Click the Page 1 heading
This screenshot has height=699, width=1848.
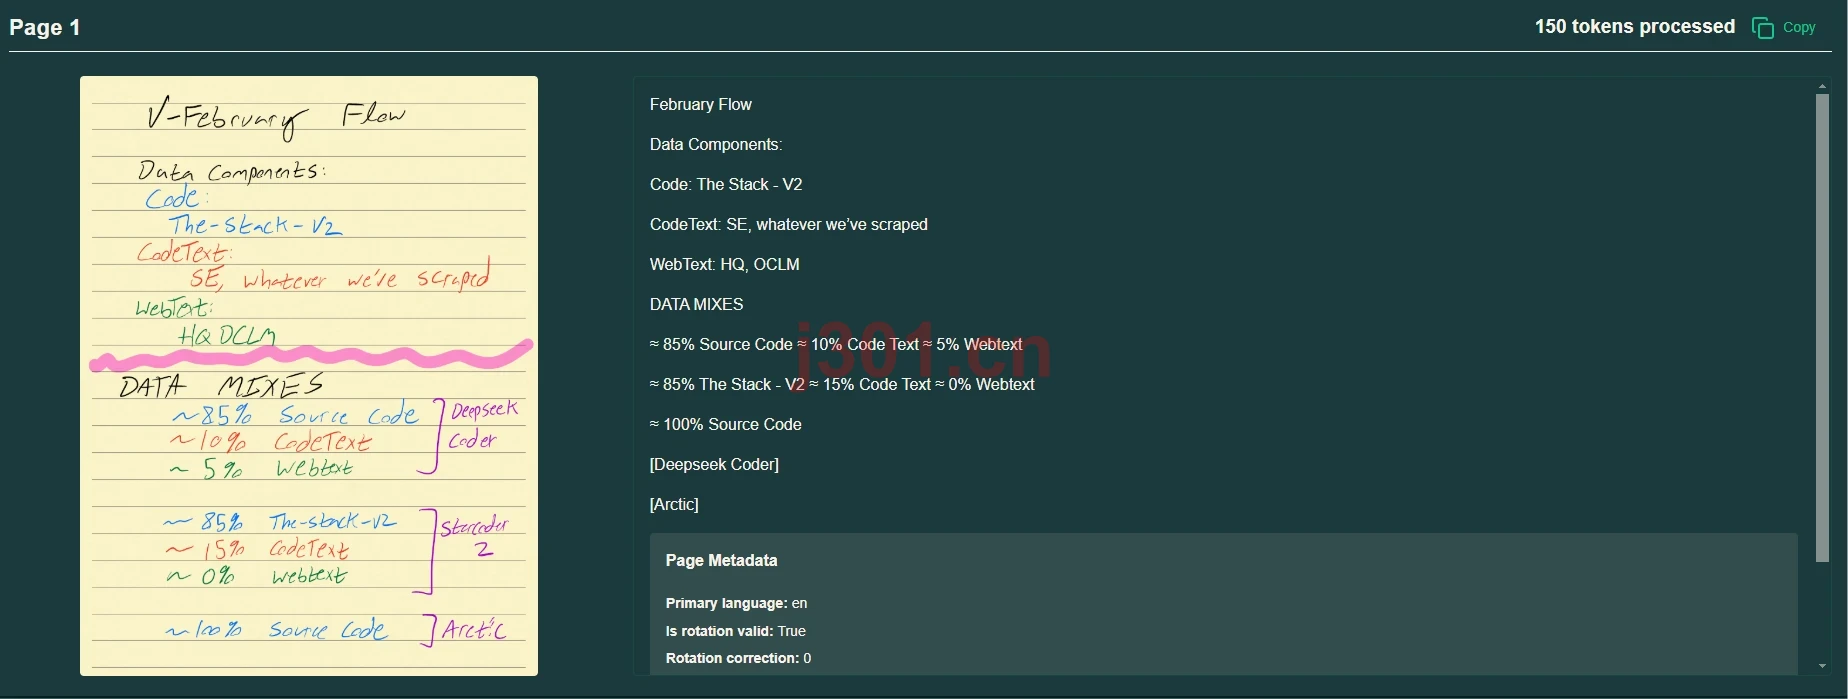pos(45,28)
